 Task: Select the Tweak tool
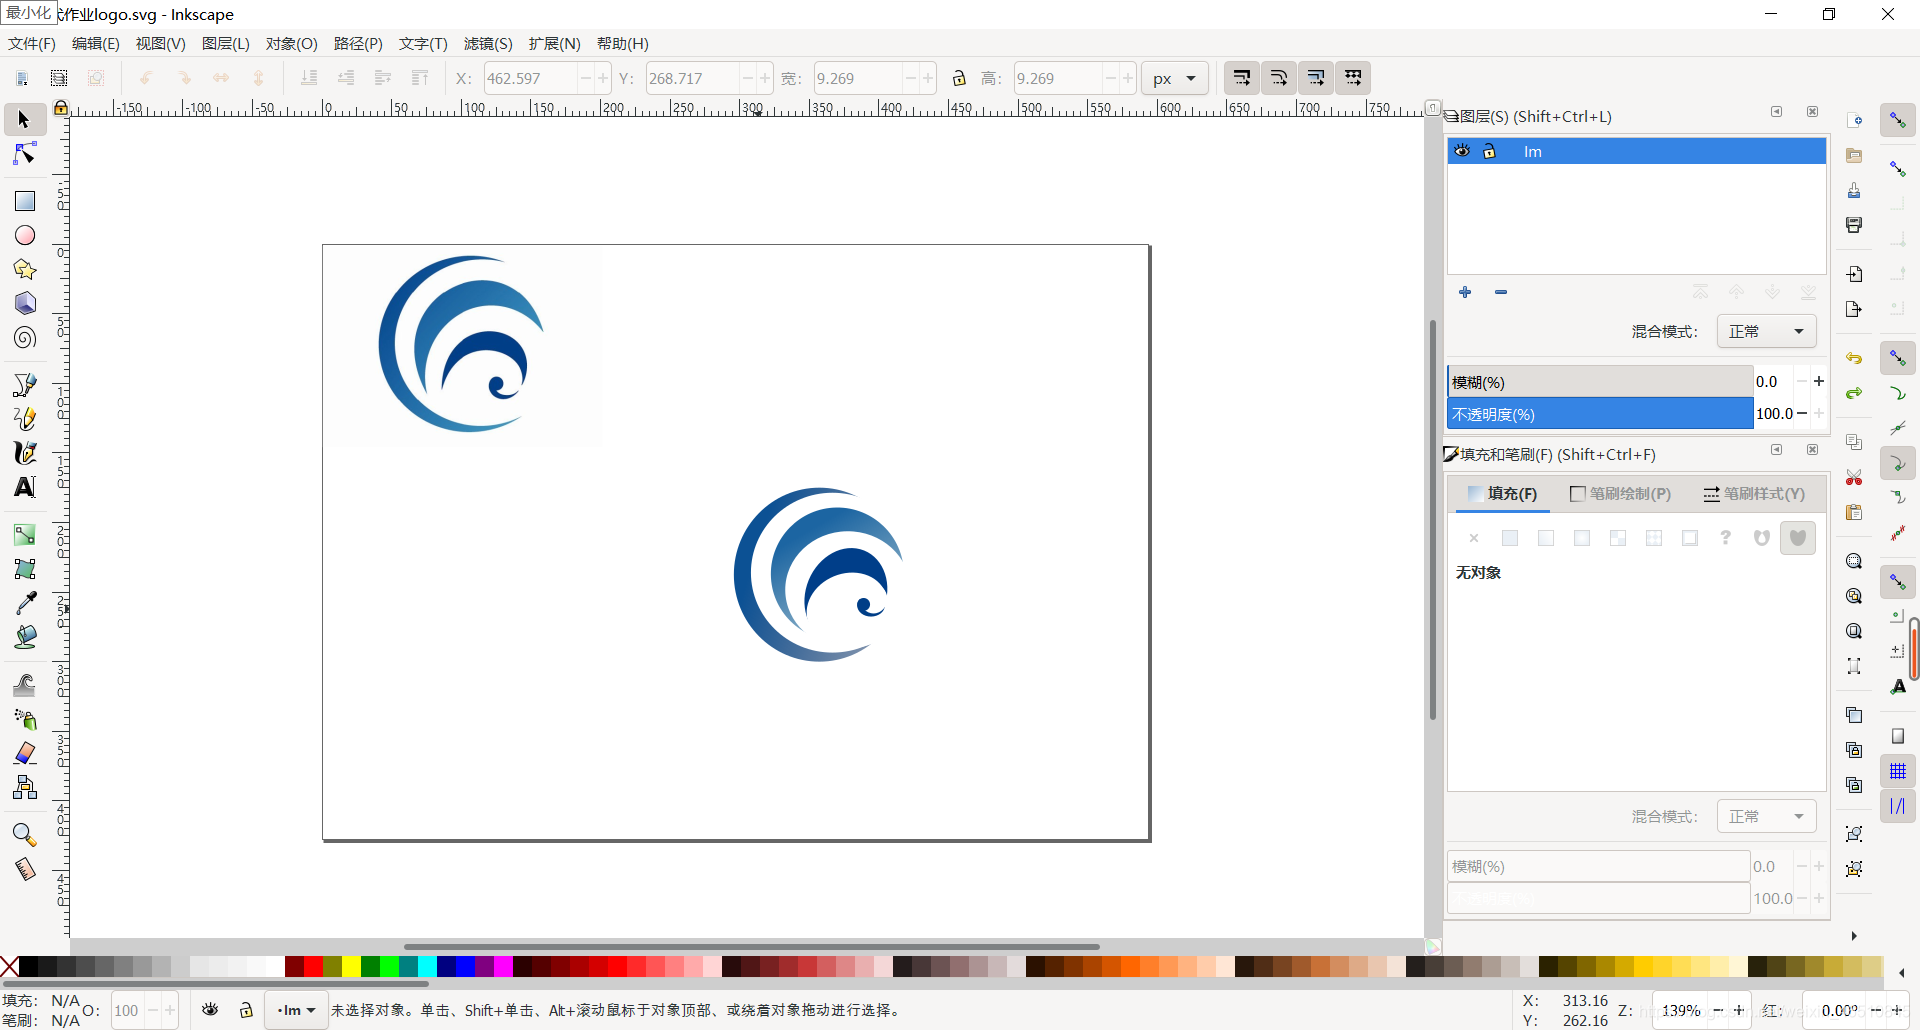[24, 685]
